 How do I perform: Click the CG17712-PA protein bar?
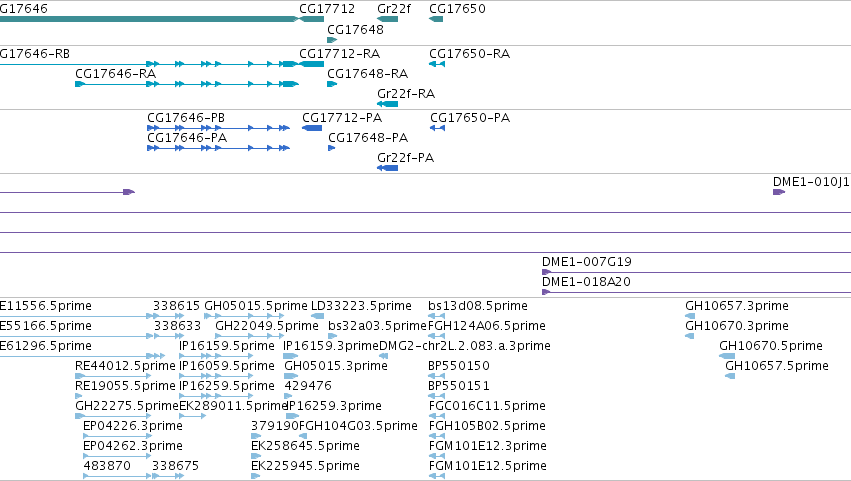click(x=312, y=128)
